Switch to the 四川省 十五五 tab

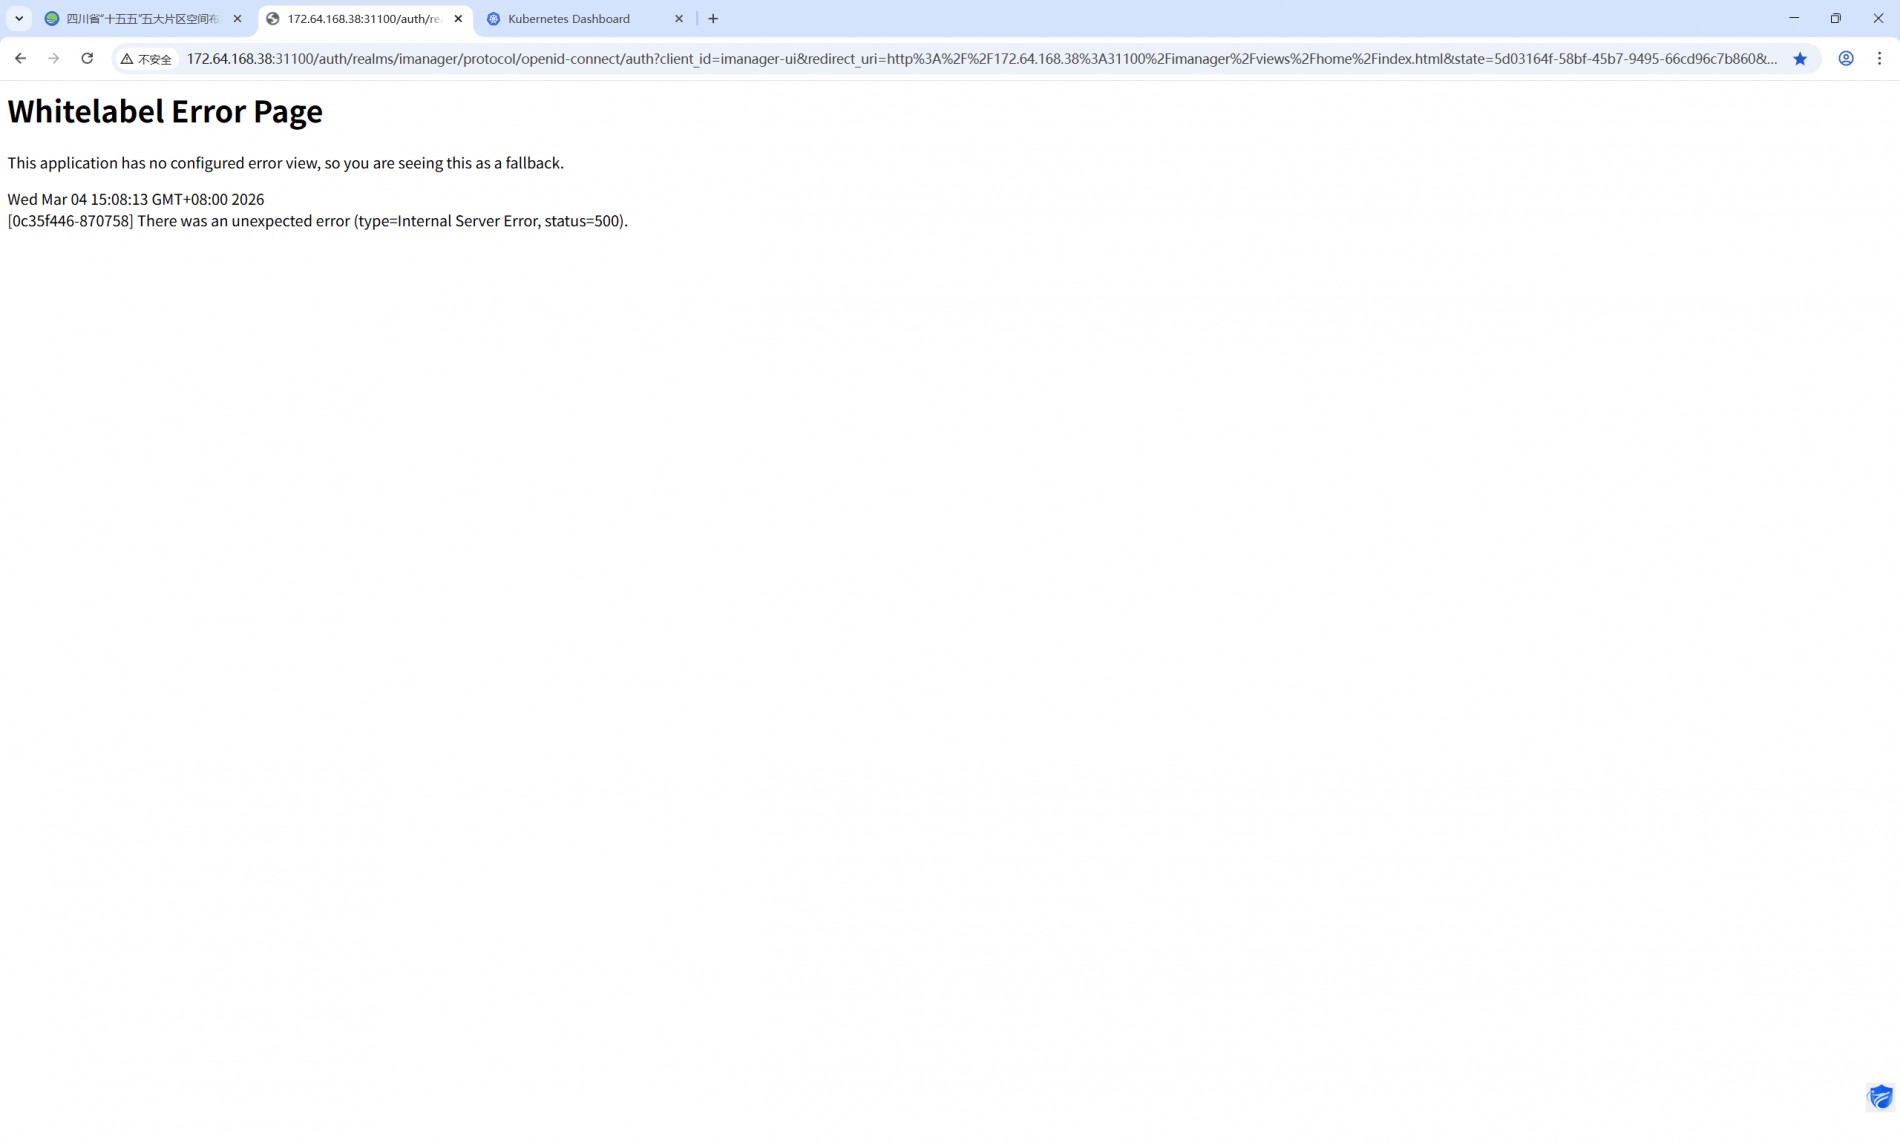140,19
